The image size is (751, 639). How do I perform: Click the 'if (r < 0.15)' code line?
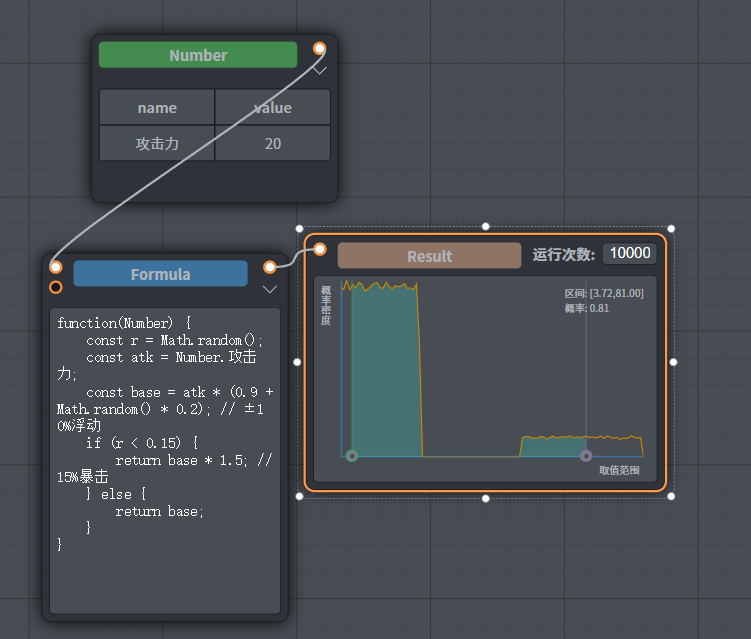tap(142, 443)
